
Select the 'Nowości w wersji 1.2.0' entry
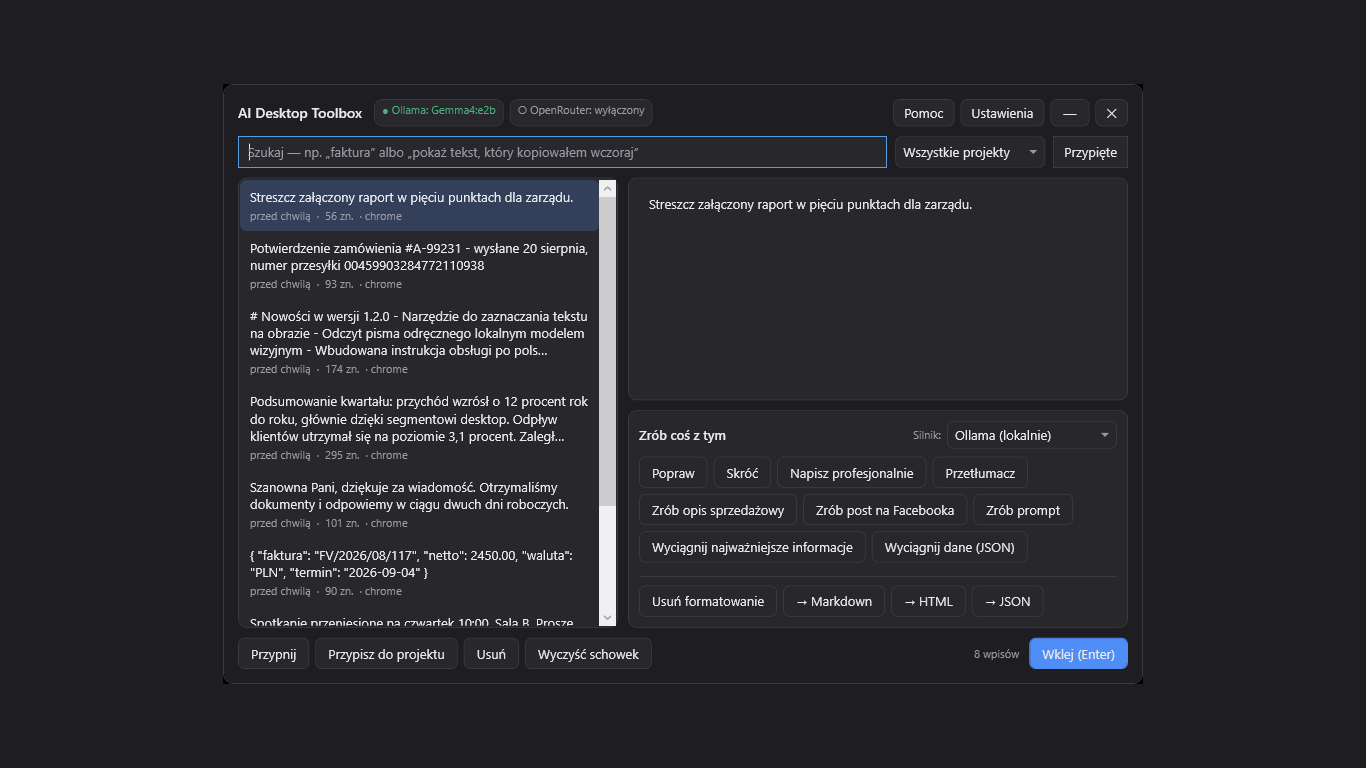(x=419, y=342)
